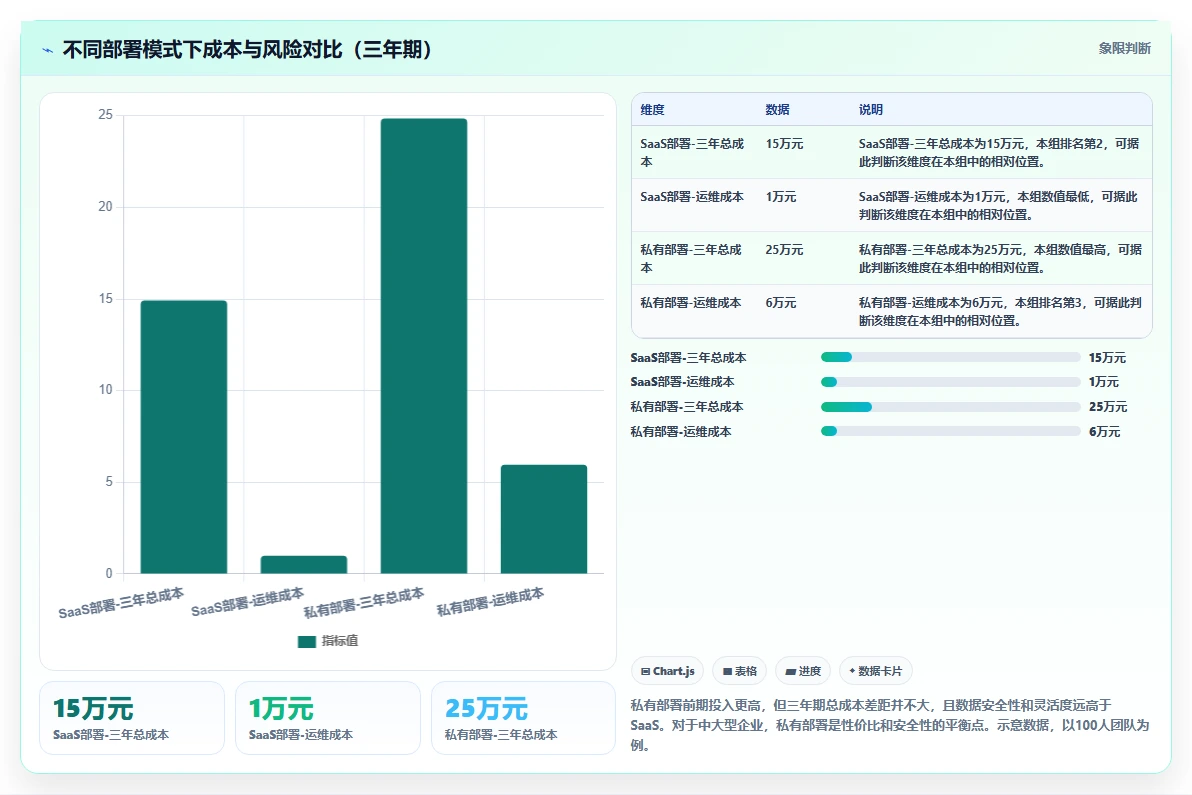Viewport: 1192px width, 795px height.
Task: Click the y-axis value 5
Action: click(109, 482)
